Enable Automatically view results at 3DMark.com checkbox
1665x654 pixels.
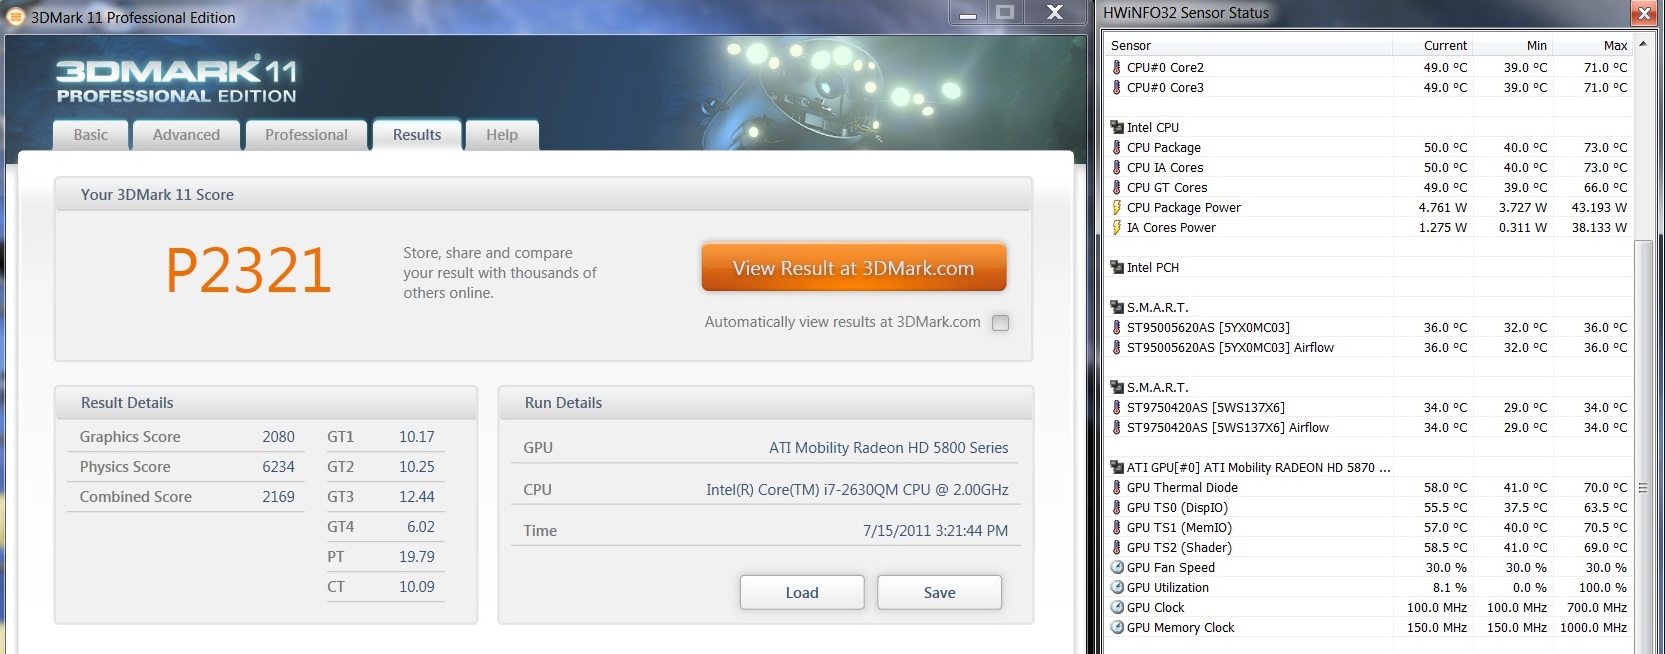[1000, 322]
